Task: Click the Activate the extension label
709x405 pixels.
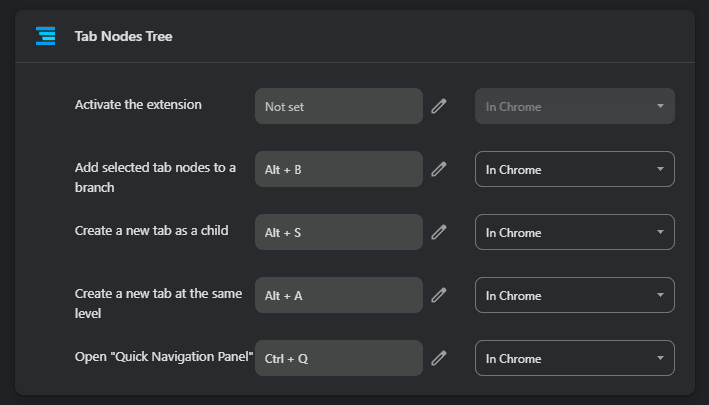Action: pos(138,105)
